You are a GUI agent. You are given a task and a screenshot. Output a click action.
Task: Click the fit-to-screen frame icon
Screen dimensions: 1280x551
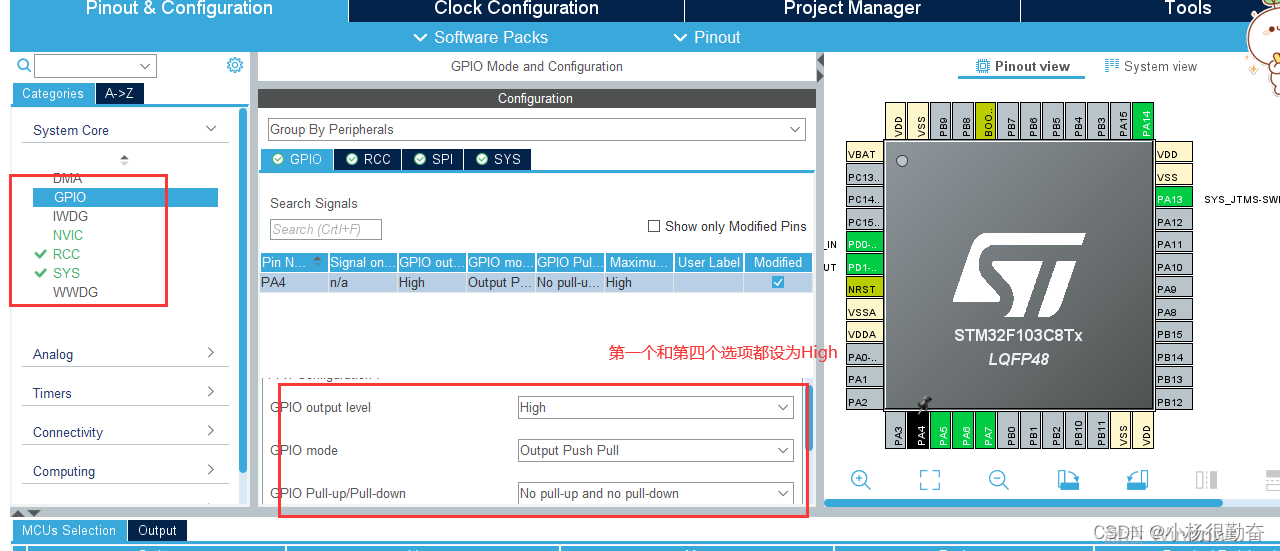[930, 480]
